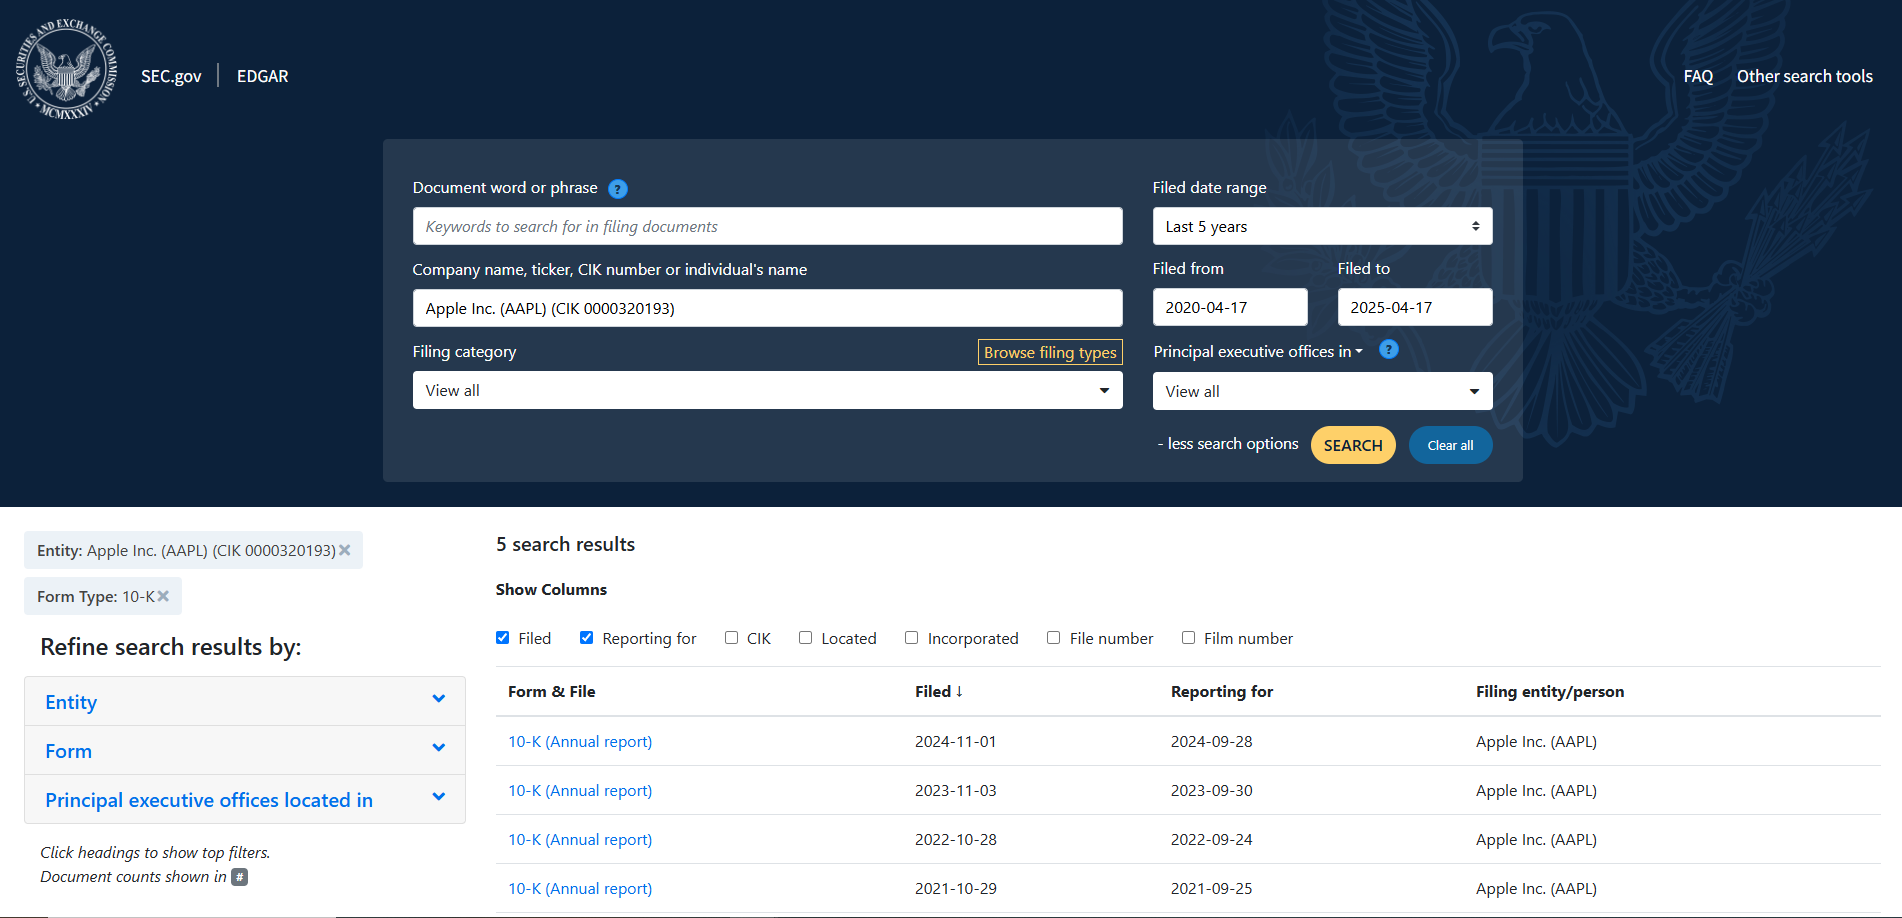Click the company name input field
The height and width of the screenshot is (918, 1902).
click(x=767, y=308)
